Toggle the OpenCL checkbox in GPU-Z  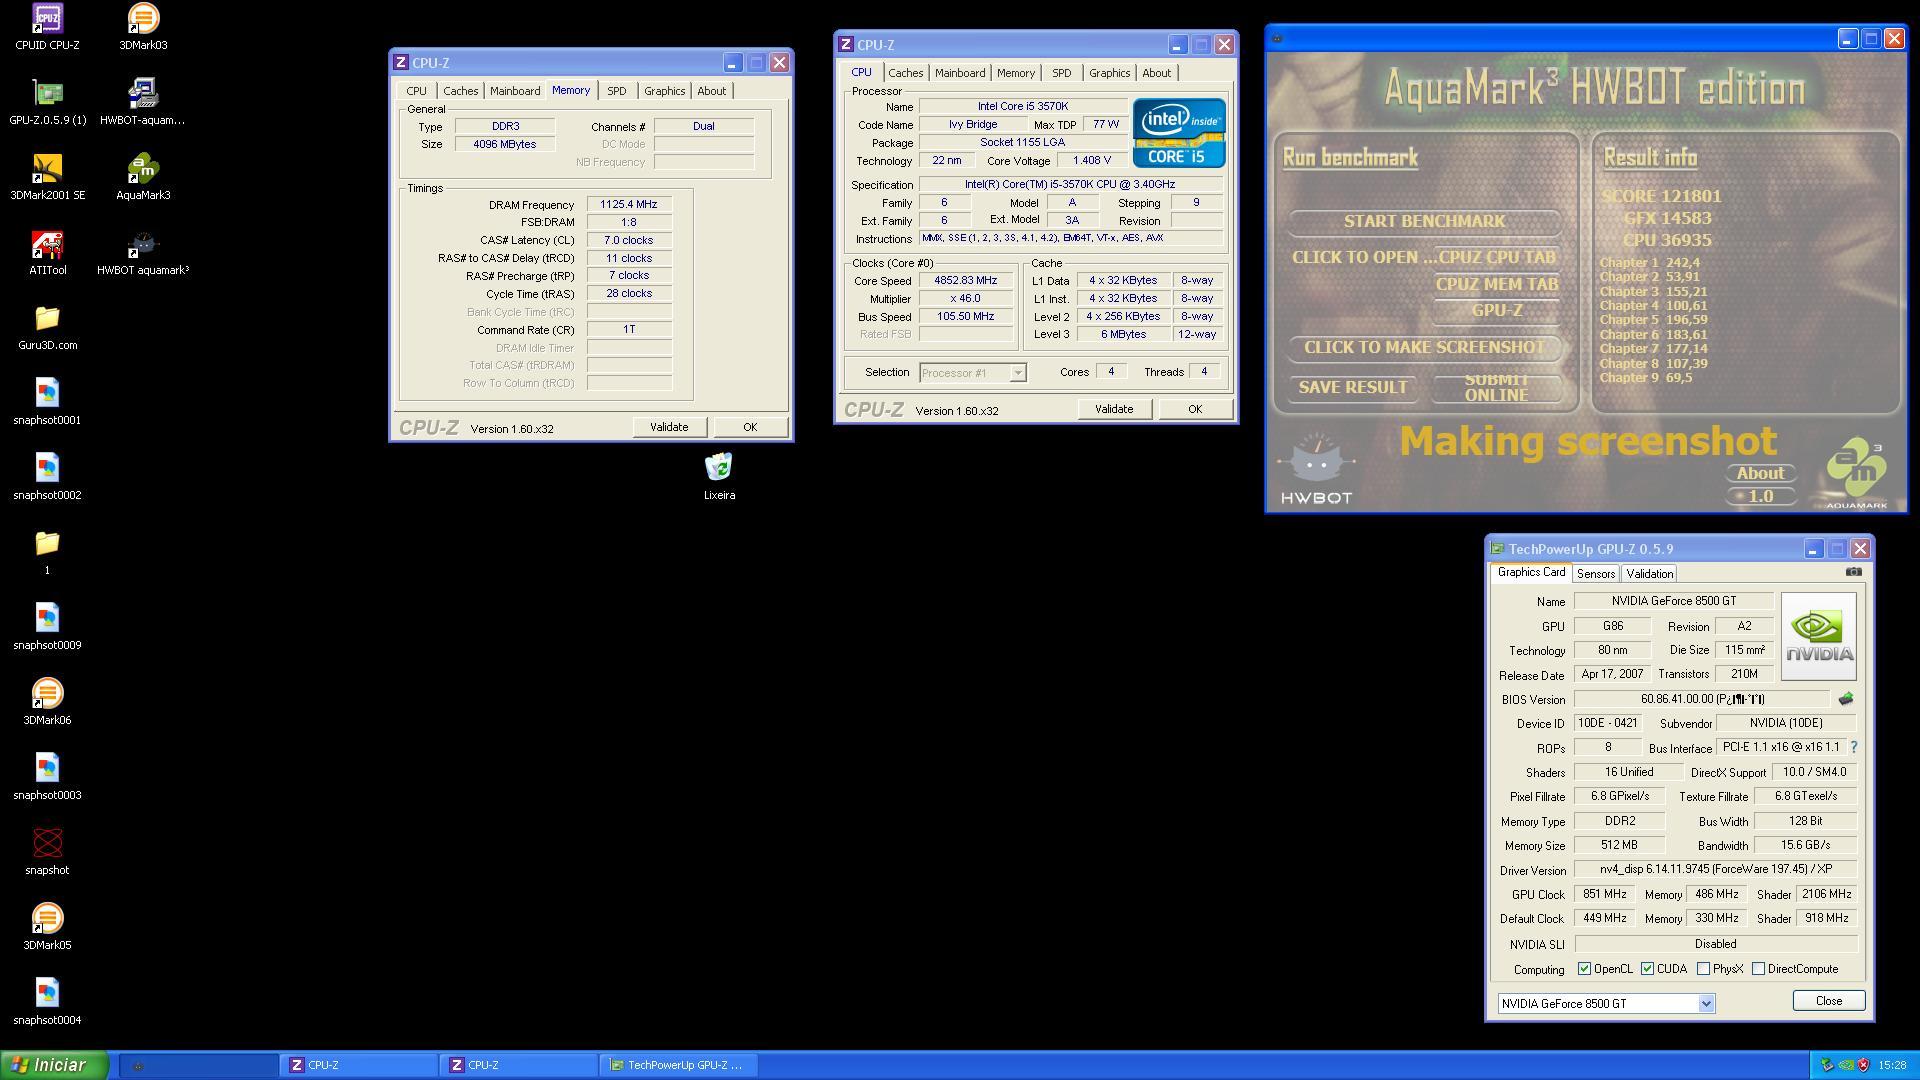(x=1584, y=969)
